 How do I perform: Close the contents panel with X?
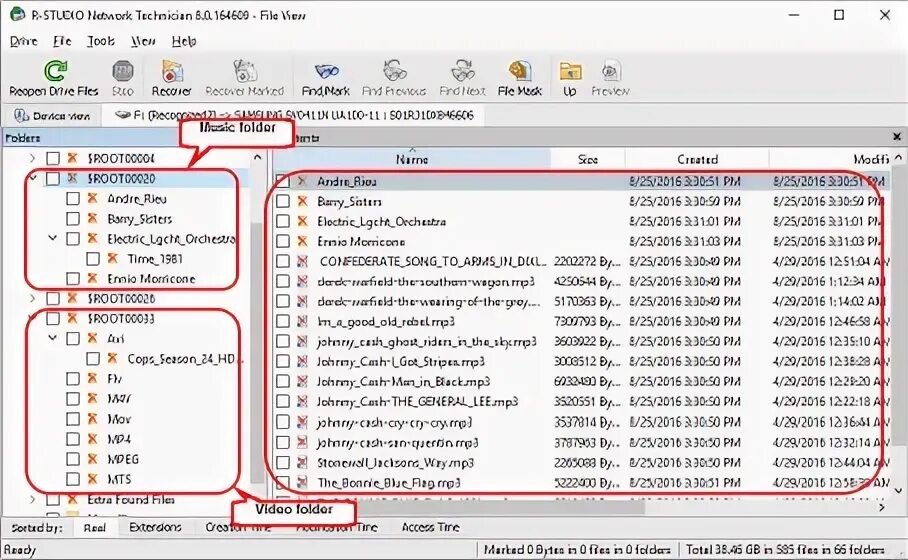pyautogui.click(x=896, y=137)
